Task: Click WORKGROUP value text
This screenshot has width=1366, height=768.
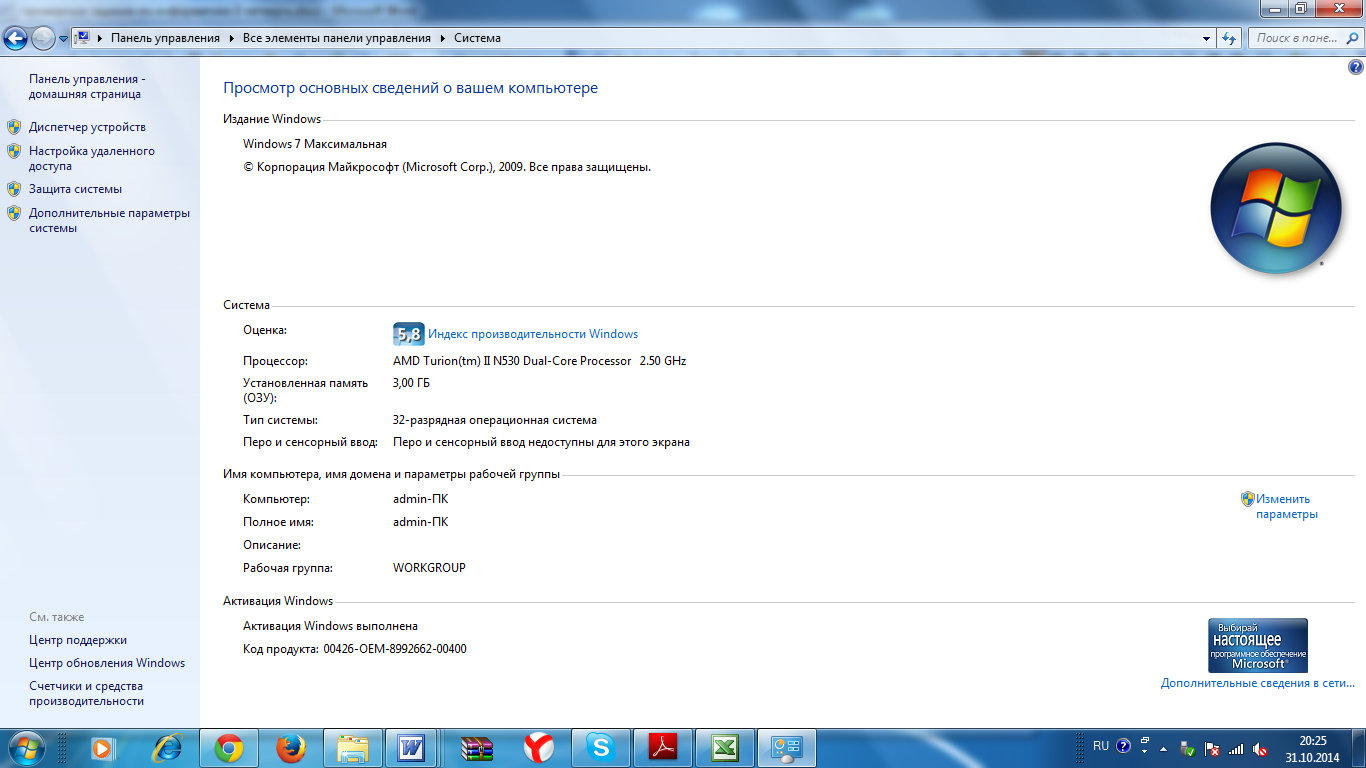Action: point(429,568)
